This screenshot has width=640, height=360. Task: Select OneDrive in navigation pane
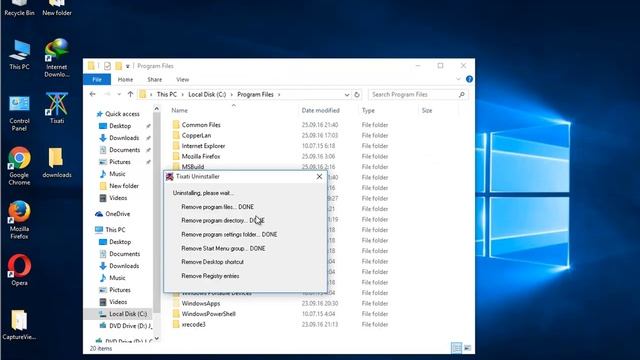point(118,213)
